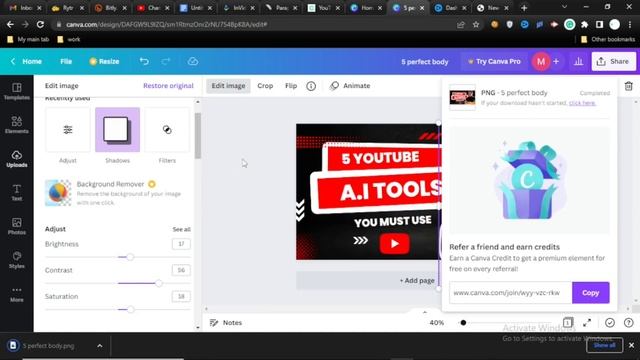Open the Notes panel
The image size is (640, 360).
[x=226, y=323]
